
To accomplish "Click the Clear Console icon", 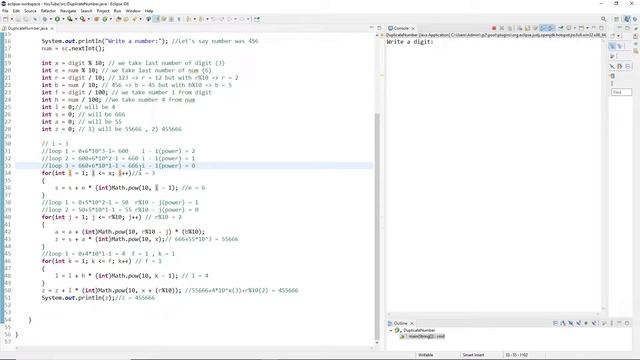I will click(520, 28).
